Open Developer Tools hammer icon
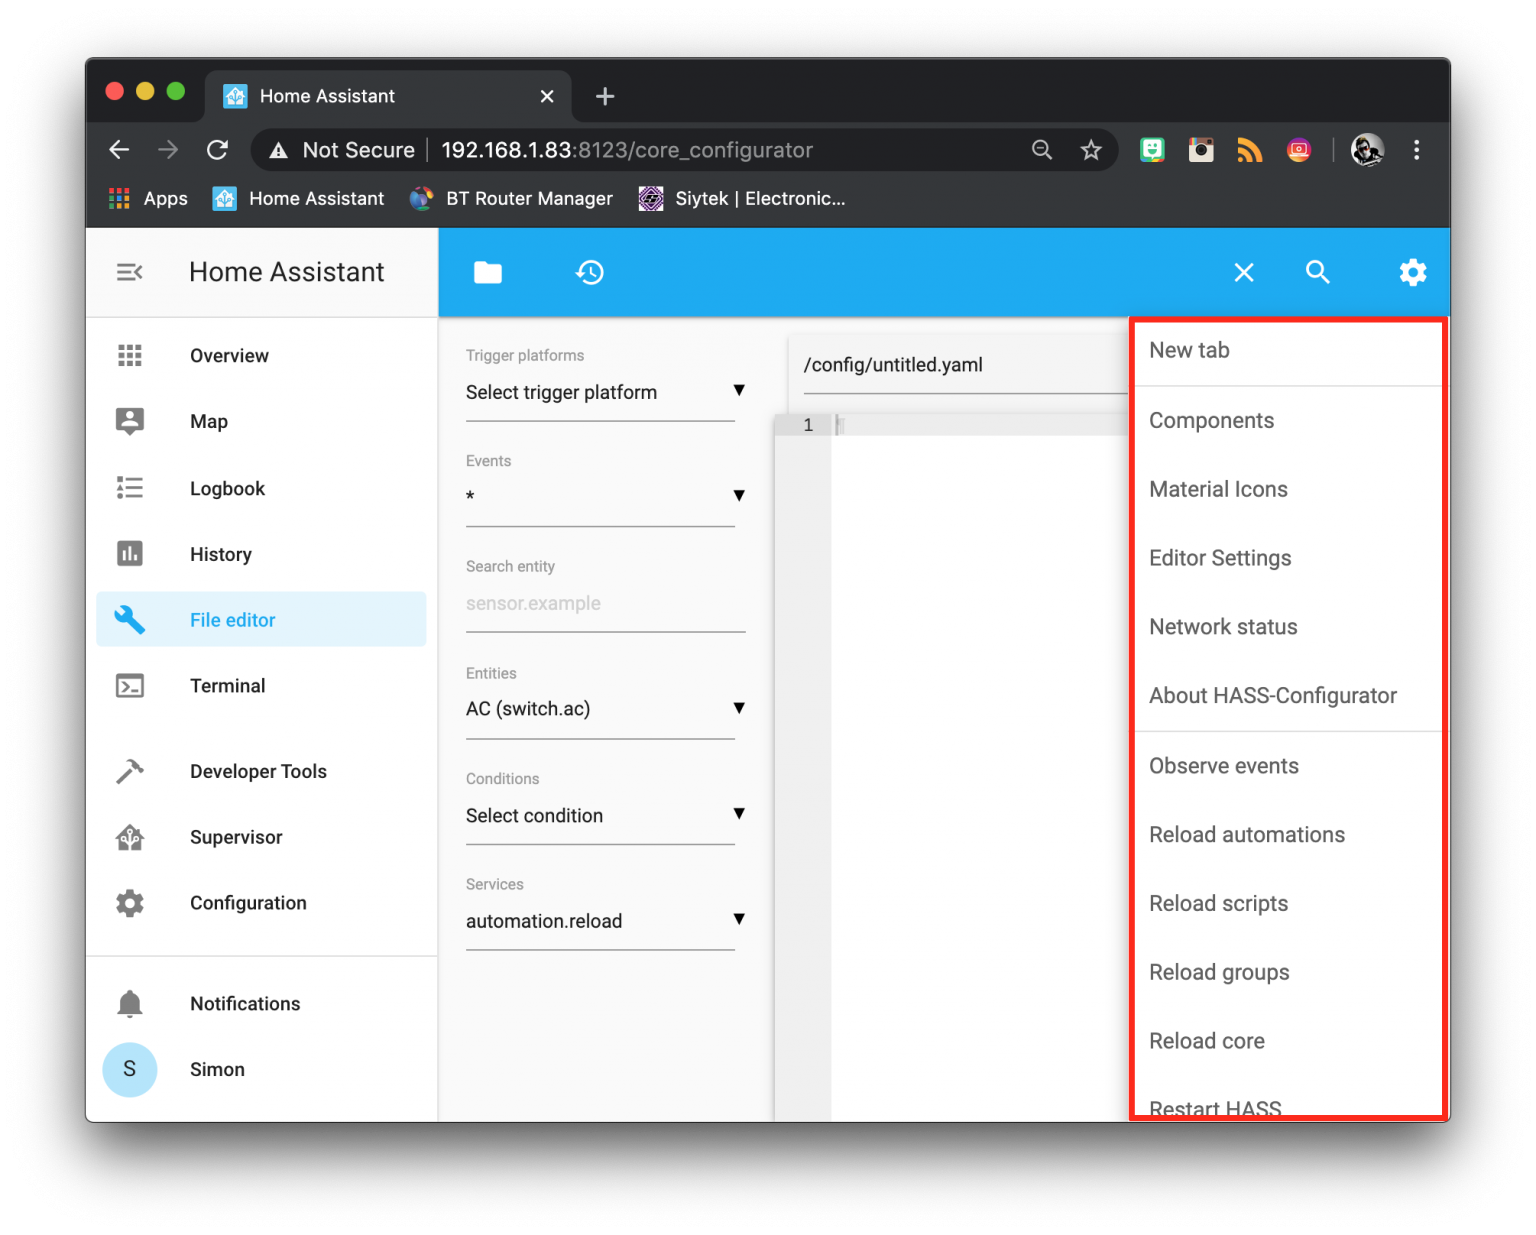1536x1235 pixels. [129, 770]
